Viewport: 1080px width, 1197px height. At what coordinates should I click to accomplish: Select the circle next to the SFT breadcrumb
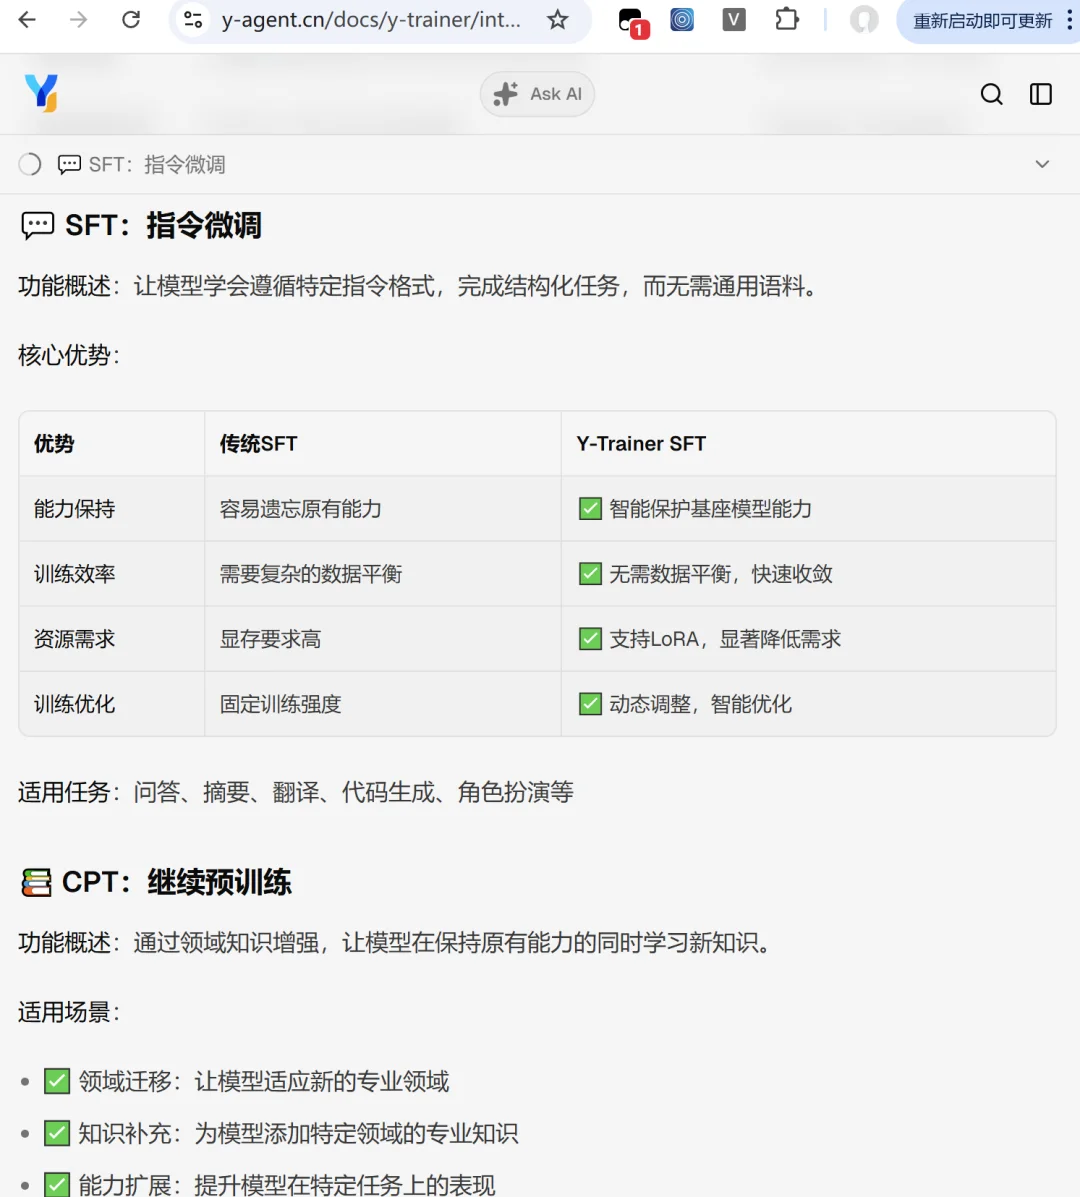[x=29, y=163]
